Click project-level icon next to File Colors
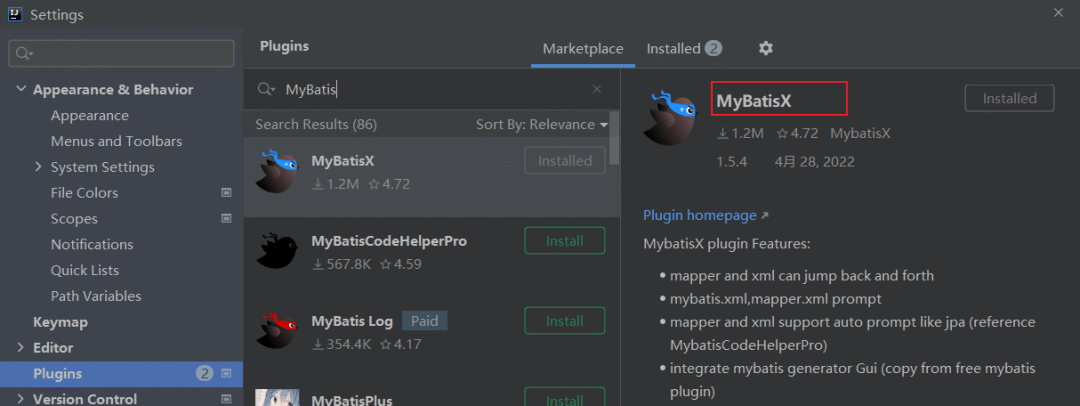Image resolution: width=1080 pixels, height=406 pixels. pos(226,193)
